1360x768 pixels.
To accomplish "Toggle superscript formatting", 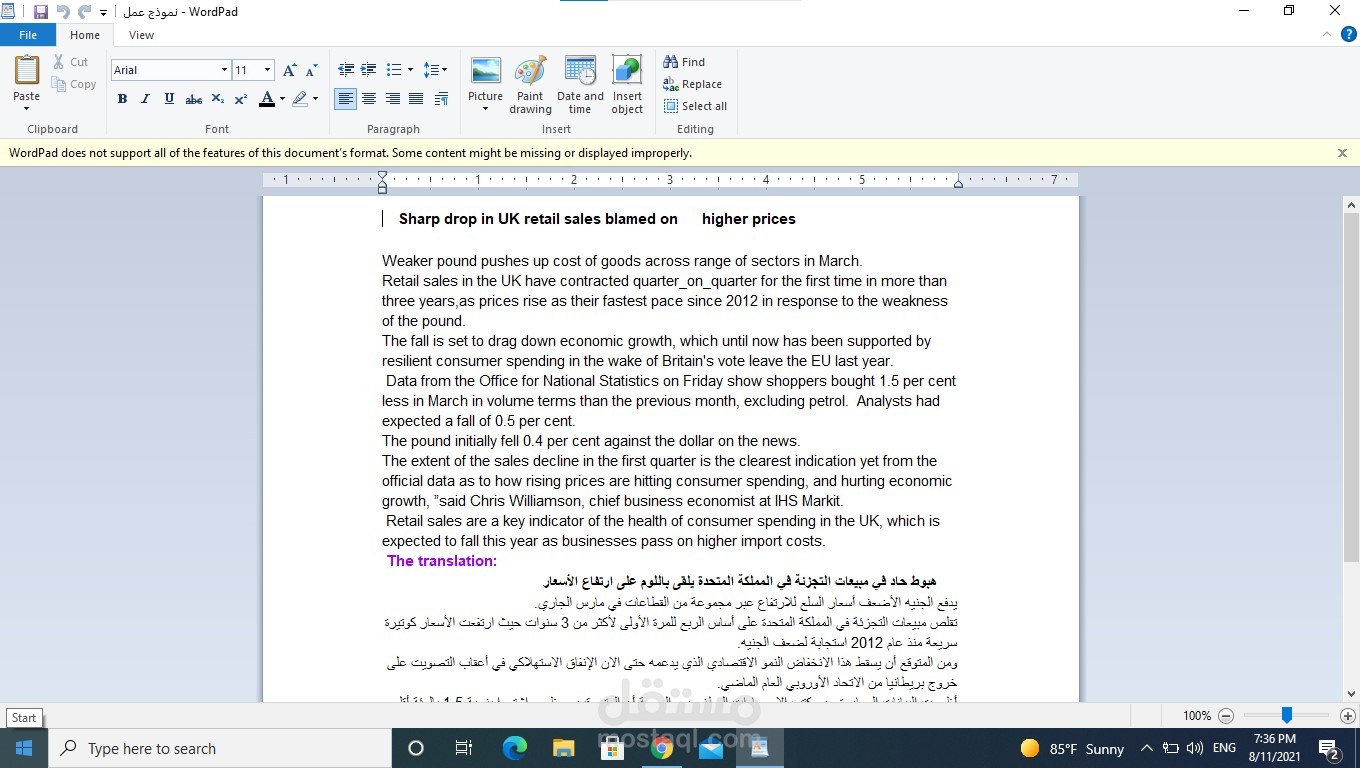I will pyautogui.click(x=241, y=99).
